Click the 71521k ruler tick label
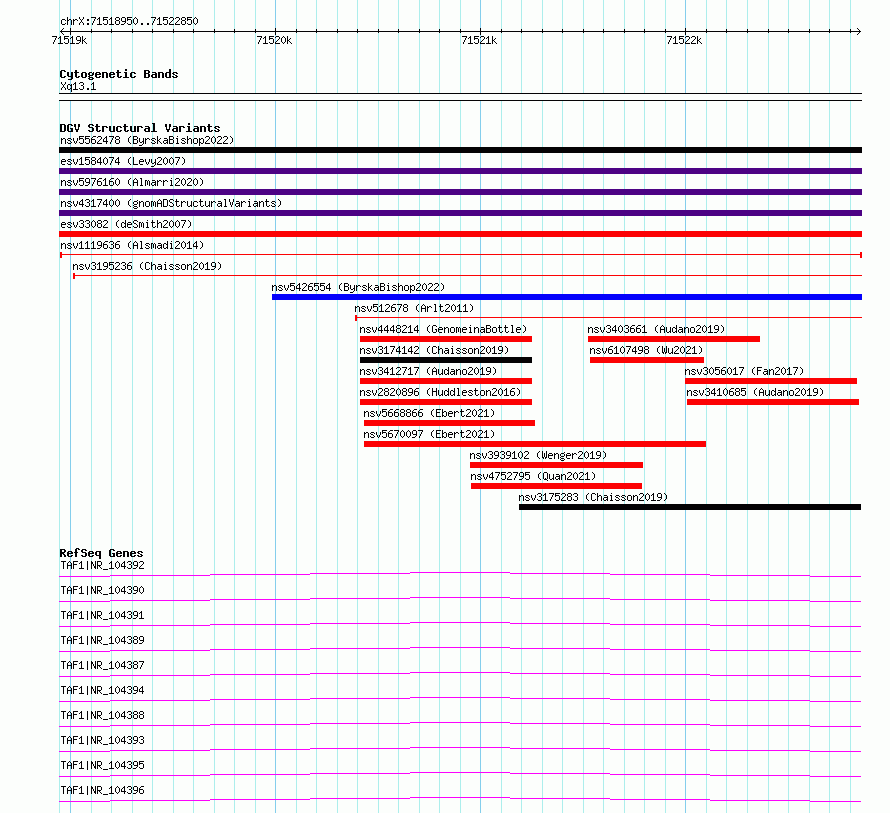Image resolution: width=890 pixels, height=813 pixels. [x=479, y=40]
